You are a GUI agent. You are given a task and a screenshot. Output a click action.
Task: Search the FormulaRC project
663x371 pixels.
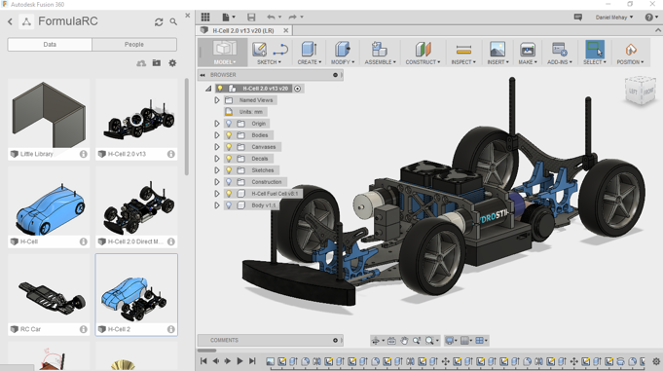click(173, 22)
